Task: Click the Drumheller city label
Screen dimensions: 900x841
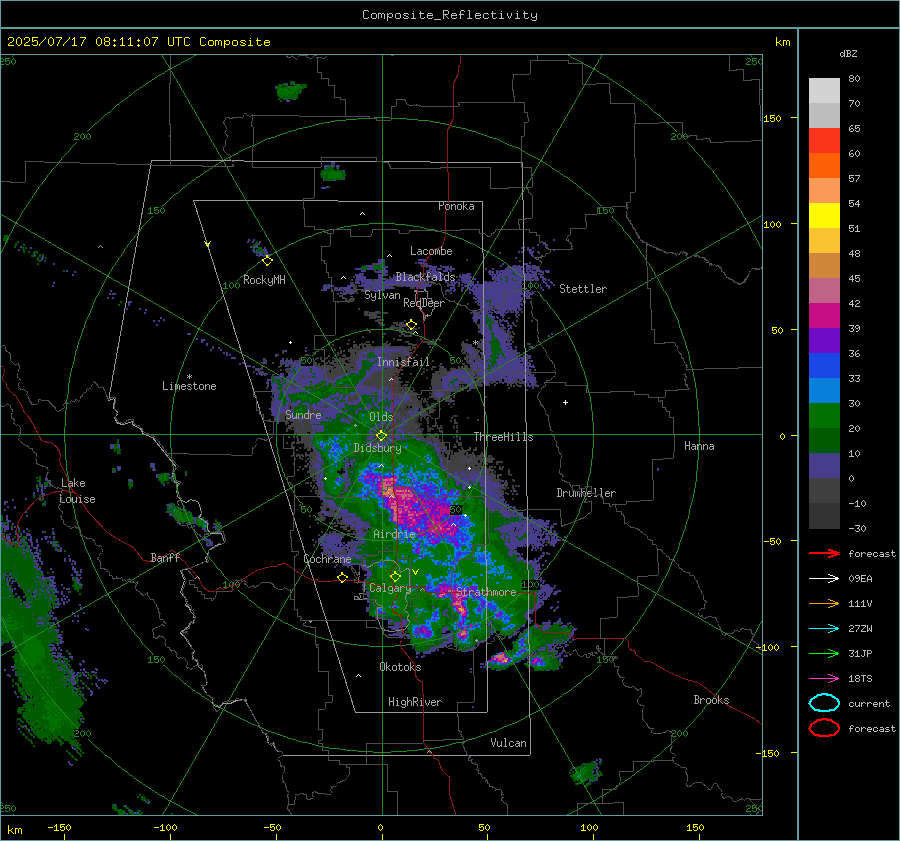Action: coord(586,493)
